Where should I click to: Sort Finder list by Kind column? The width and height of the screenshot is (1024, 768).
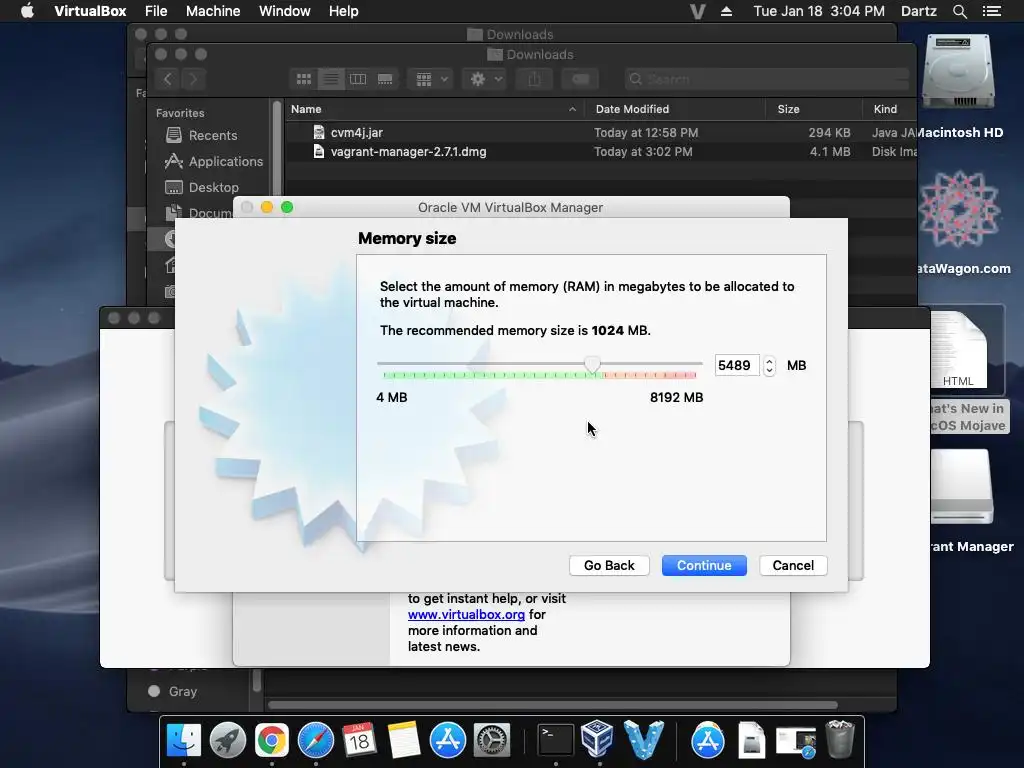tap(889, 109)
